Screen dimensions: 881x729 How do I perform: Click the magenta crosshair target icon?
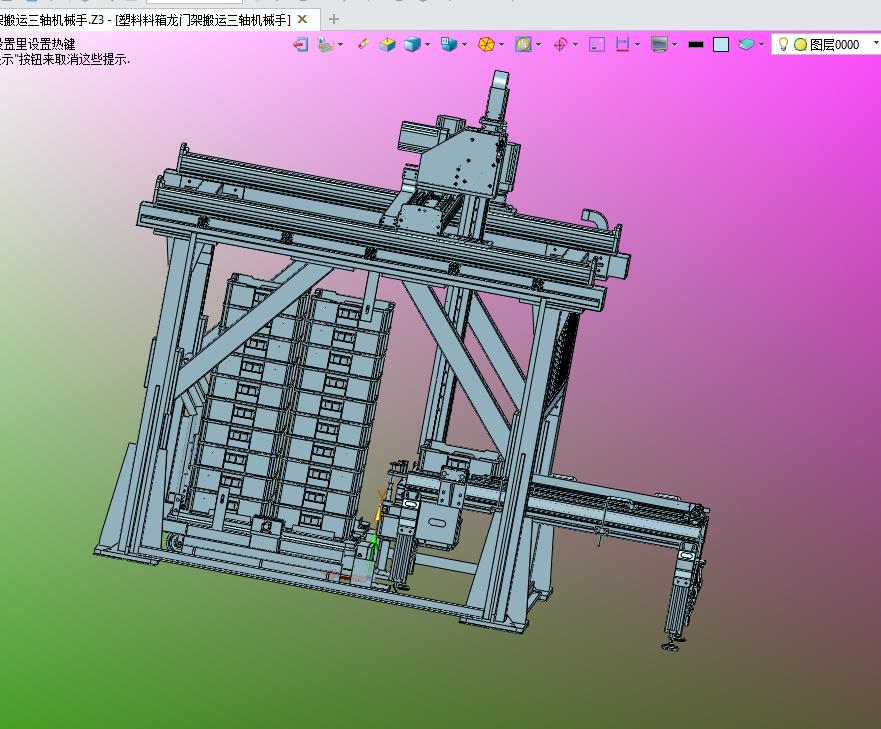coord(560,44)
